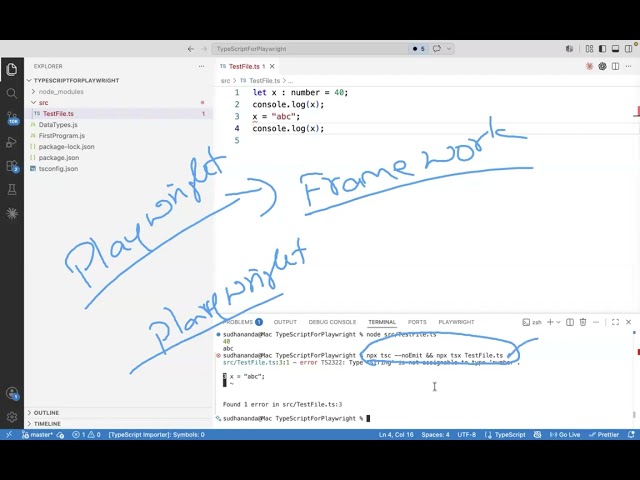Click the Explorer views ellipsis menu

pyautogui.click(x=201, y=66)
